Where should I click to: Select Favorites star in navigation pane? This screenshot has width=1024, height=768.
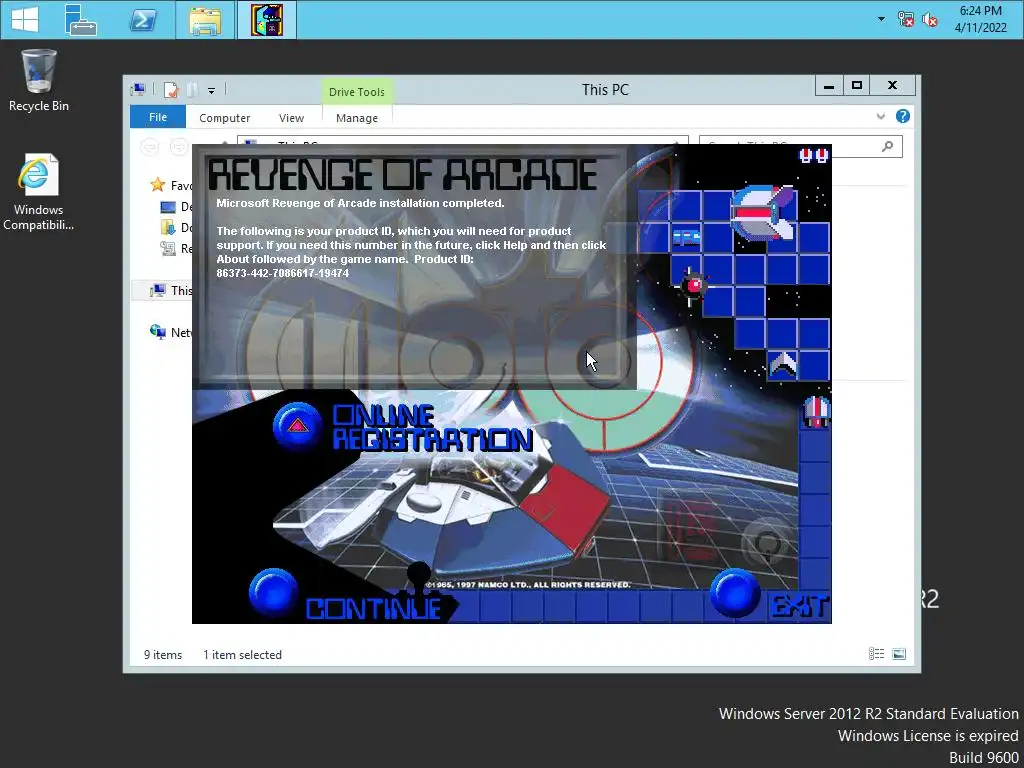157,185
